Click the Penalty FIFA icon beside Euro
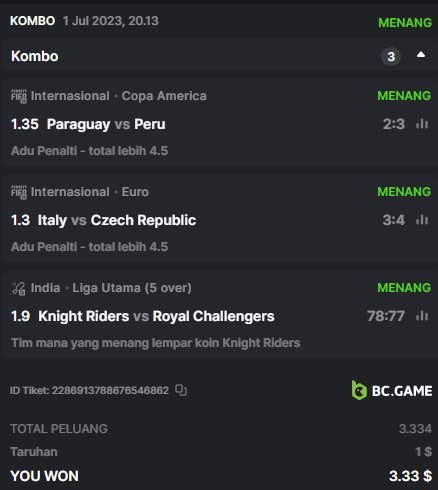This screenshot has width=438, height=490. click(x=19, y=192)
